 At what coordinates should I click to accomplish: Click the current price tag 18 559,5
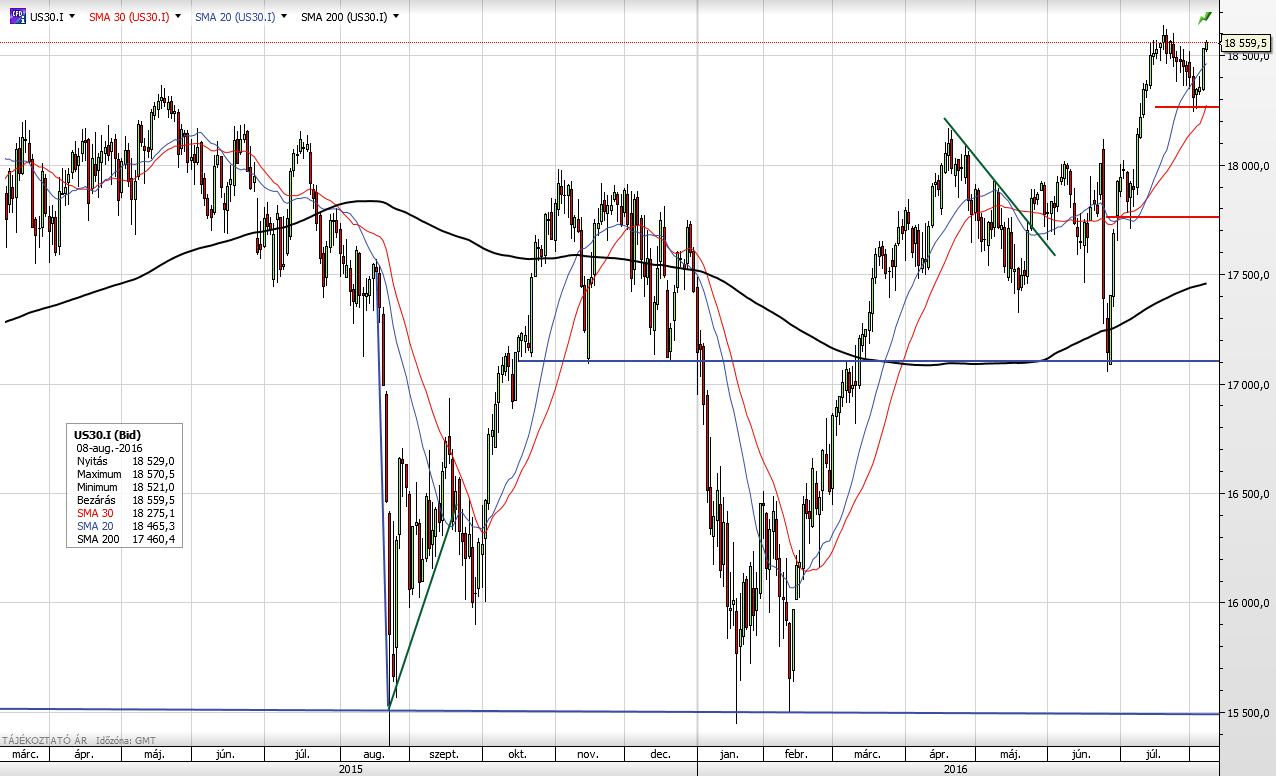1246,43
